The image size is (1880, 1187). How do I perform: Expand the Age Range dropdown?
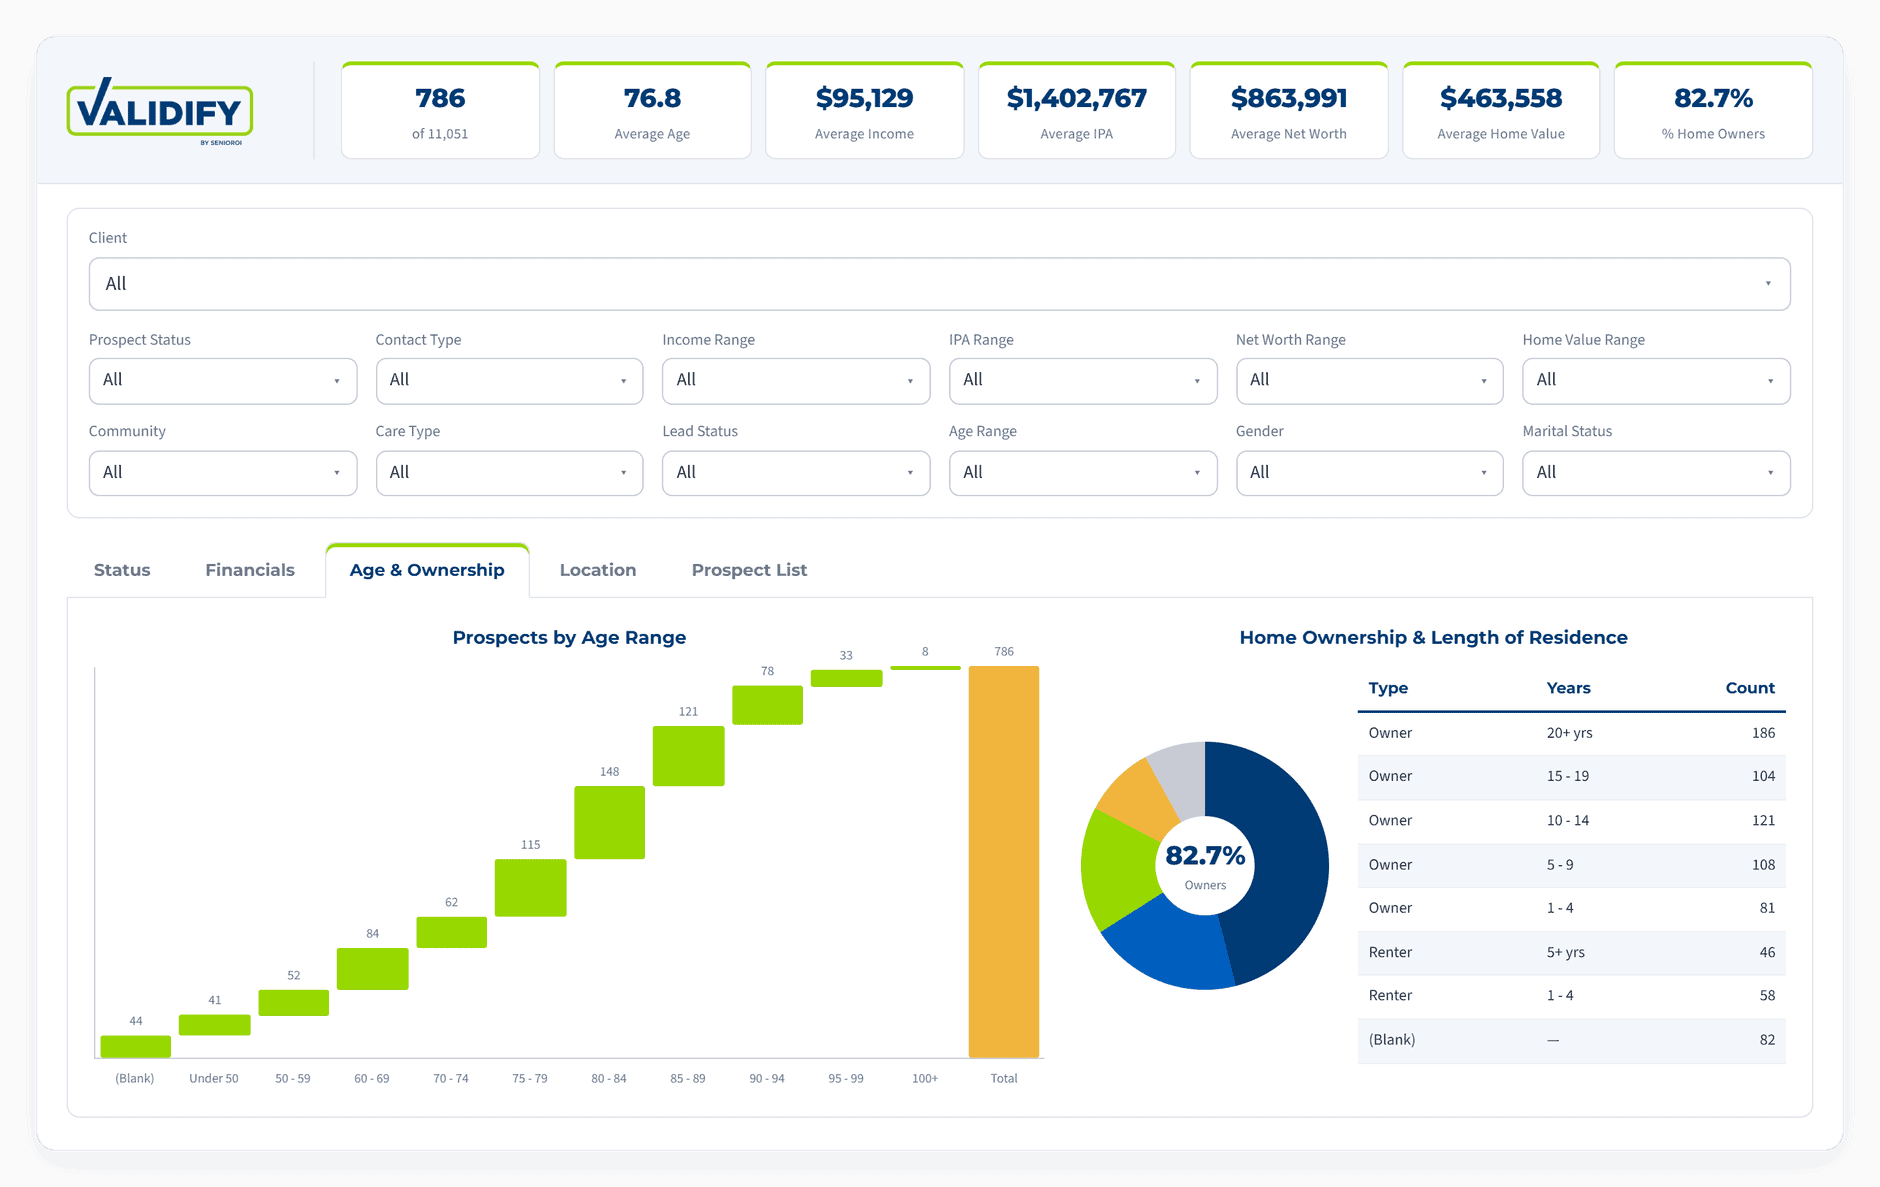click(x=1083, y=473)
